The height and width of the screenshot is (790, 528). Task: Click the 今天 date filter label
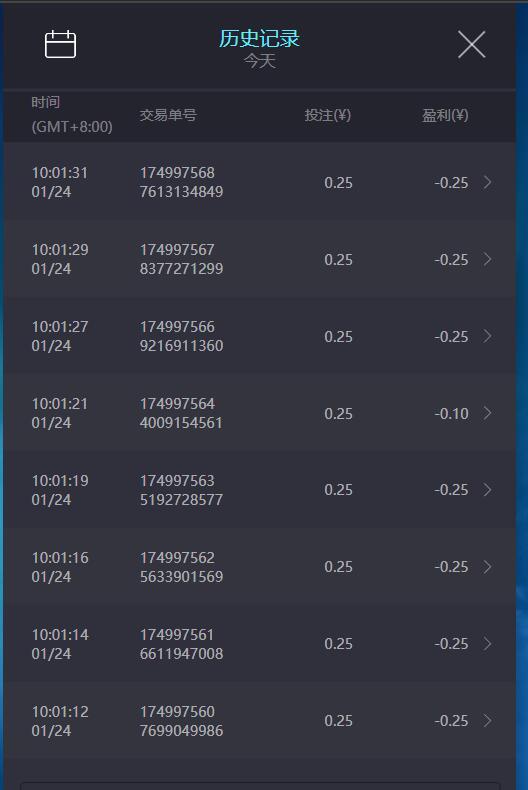[259, 61]
